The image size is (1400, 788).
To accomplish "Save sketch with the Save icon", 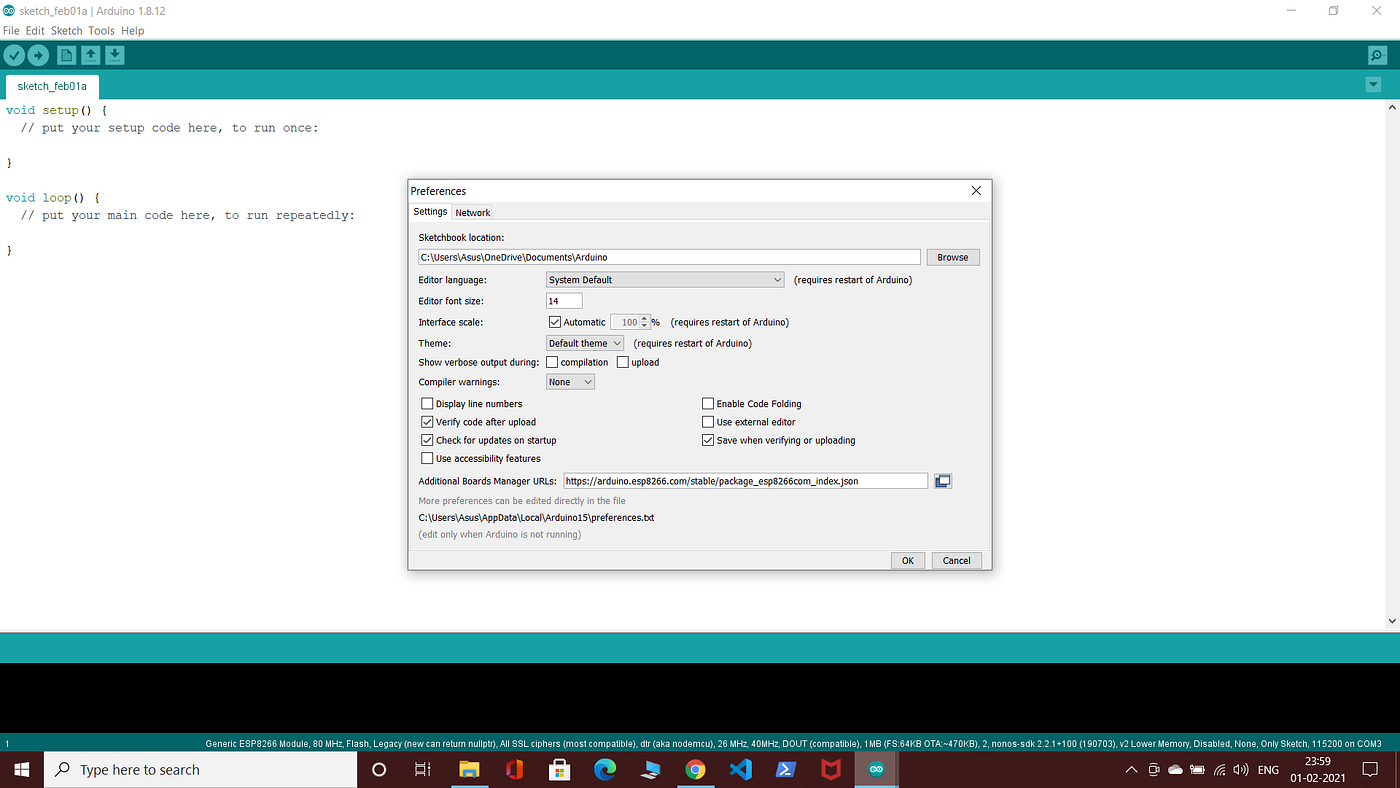I will [115, 55].
